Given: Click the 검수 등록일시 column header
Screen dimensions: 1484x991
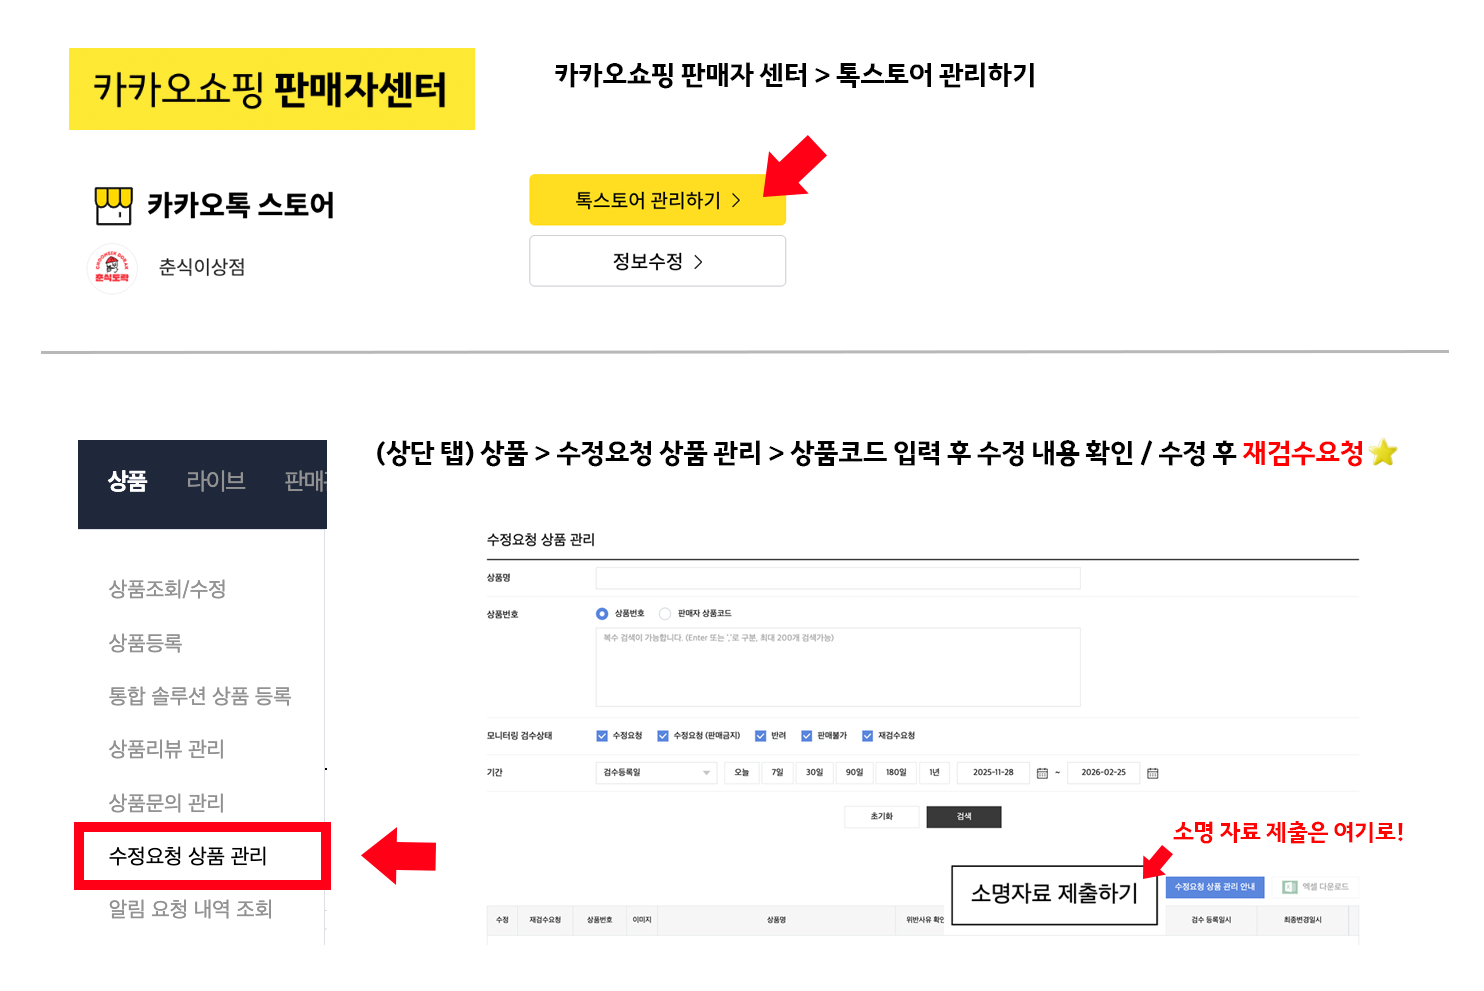Looking at the screenshot, I should click(x=1211, y=920).
